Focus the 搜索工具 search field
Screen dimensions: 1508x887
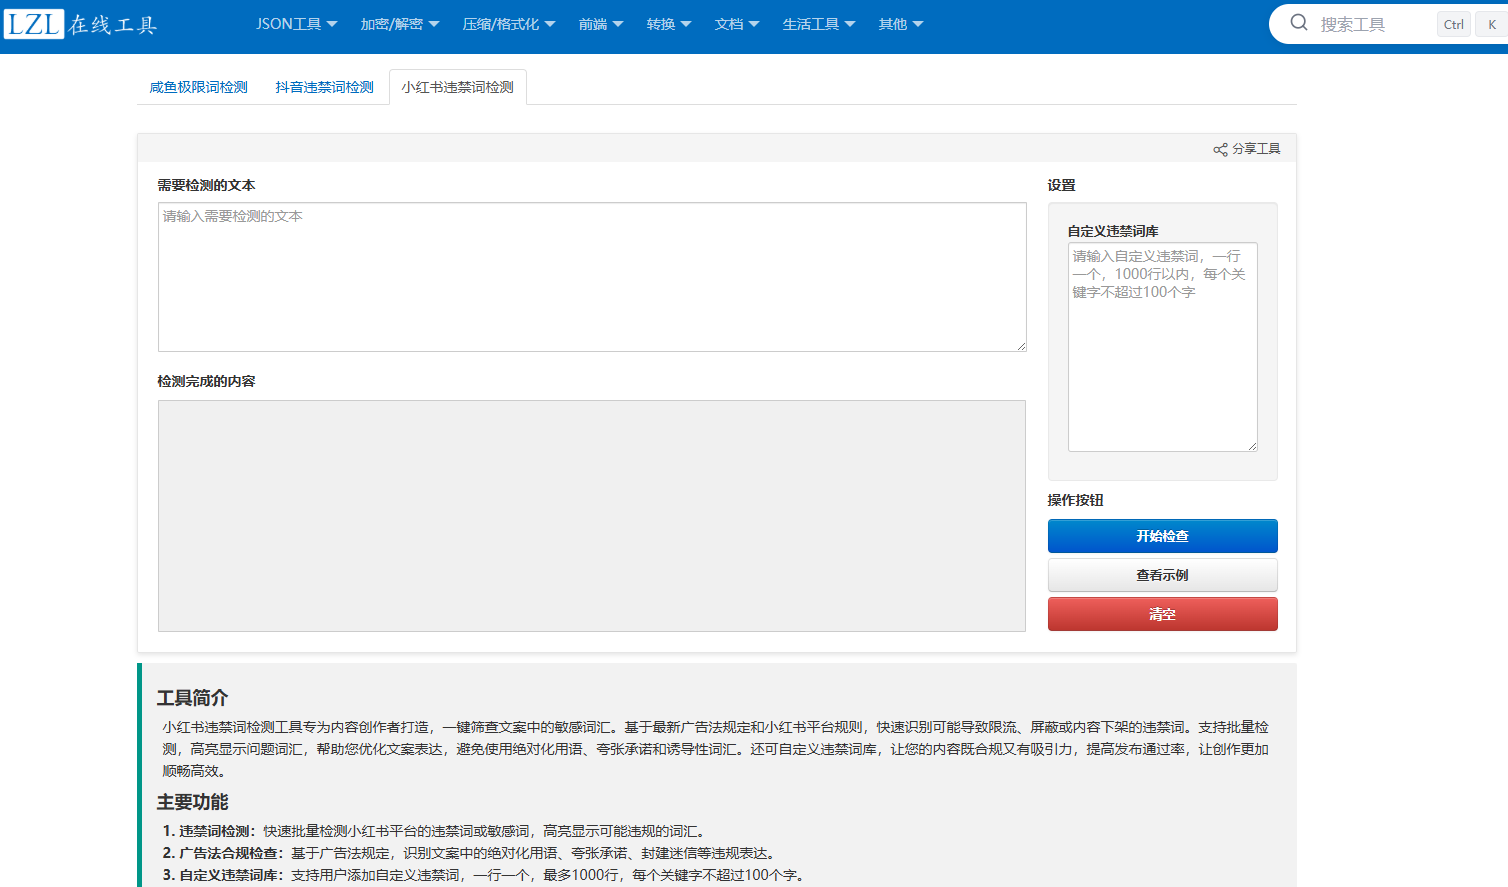(1375, 24)
